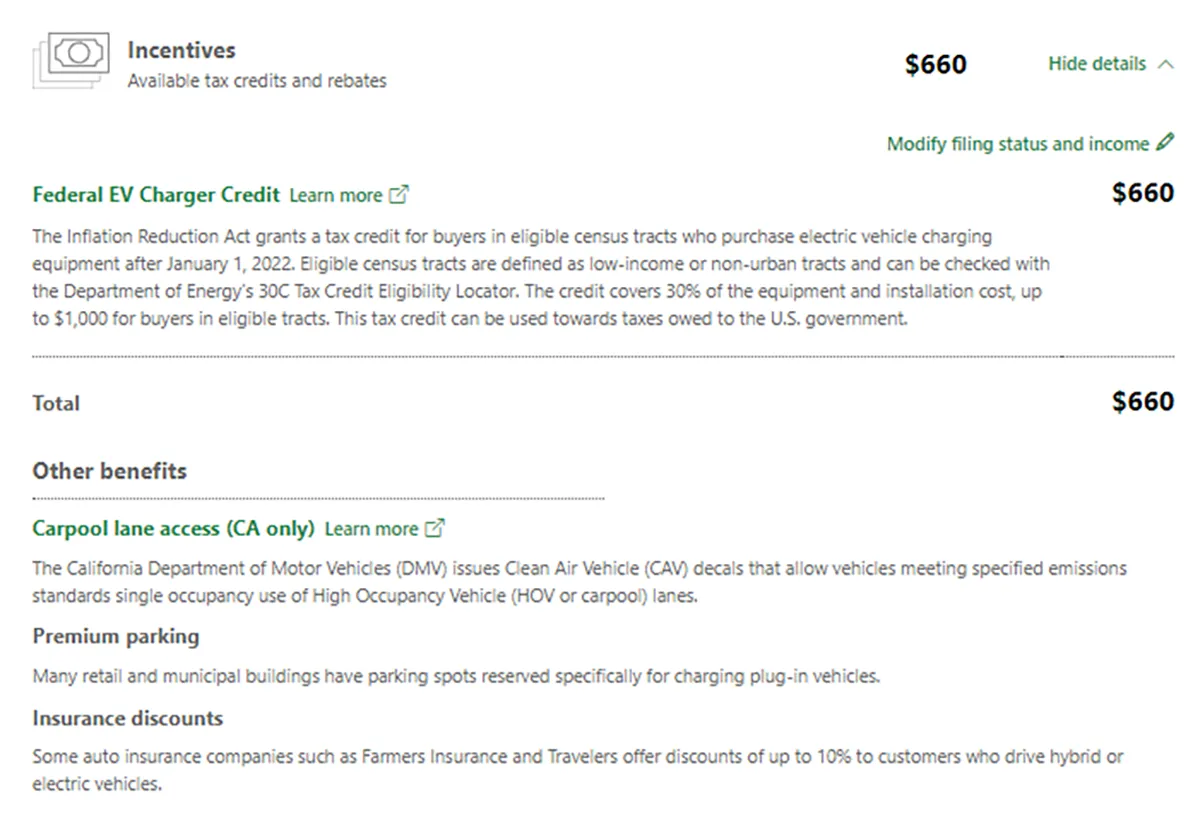This screenshot has height=823, width=1200.
Task: Click external link icon next to Carpool lane access
Action: pyautogui.click(x=435, y=528)
